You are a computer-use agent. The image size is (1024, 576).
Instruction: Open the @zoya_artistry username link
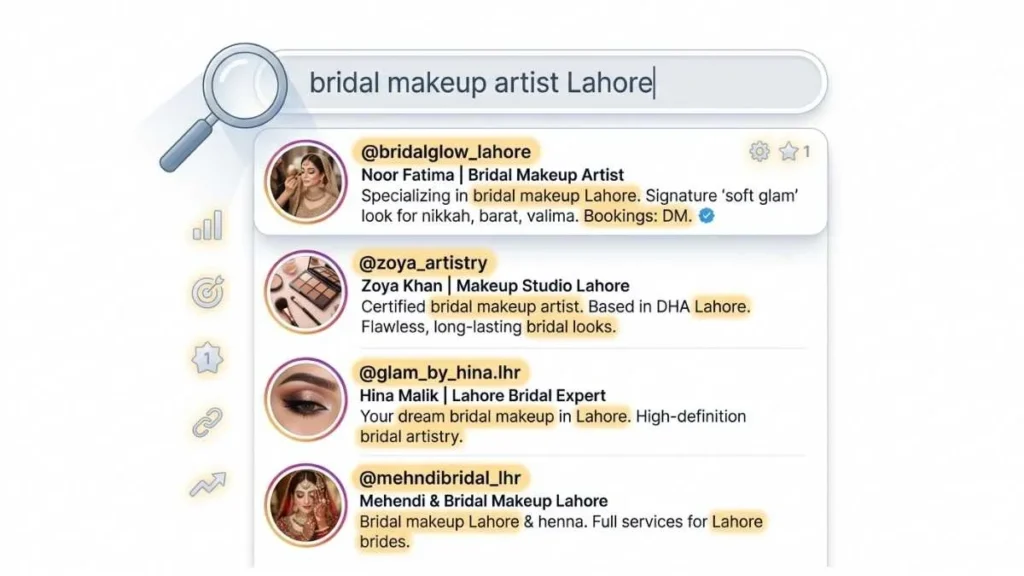[423, 263]
